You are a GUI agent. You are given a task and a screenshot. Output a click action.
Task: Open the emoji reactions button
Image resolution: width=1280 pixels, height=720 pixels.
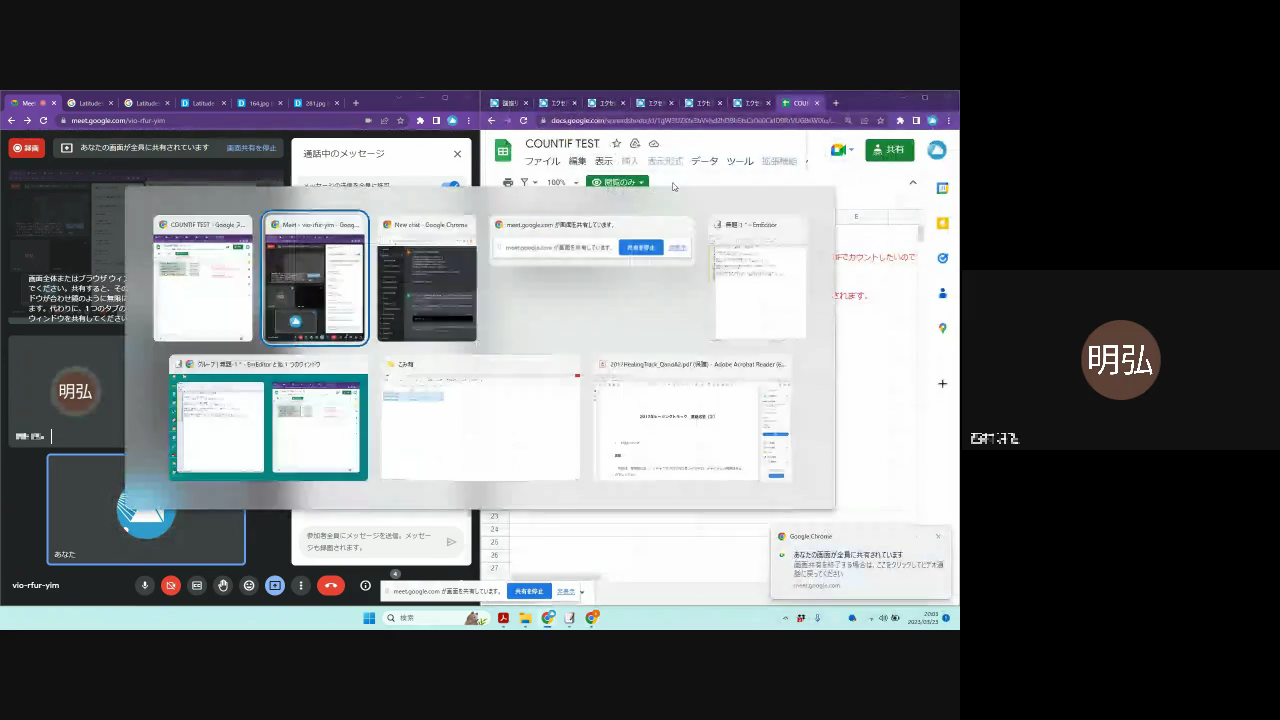tap(249, 586)
